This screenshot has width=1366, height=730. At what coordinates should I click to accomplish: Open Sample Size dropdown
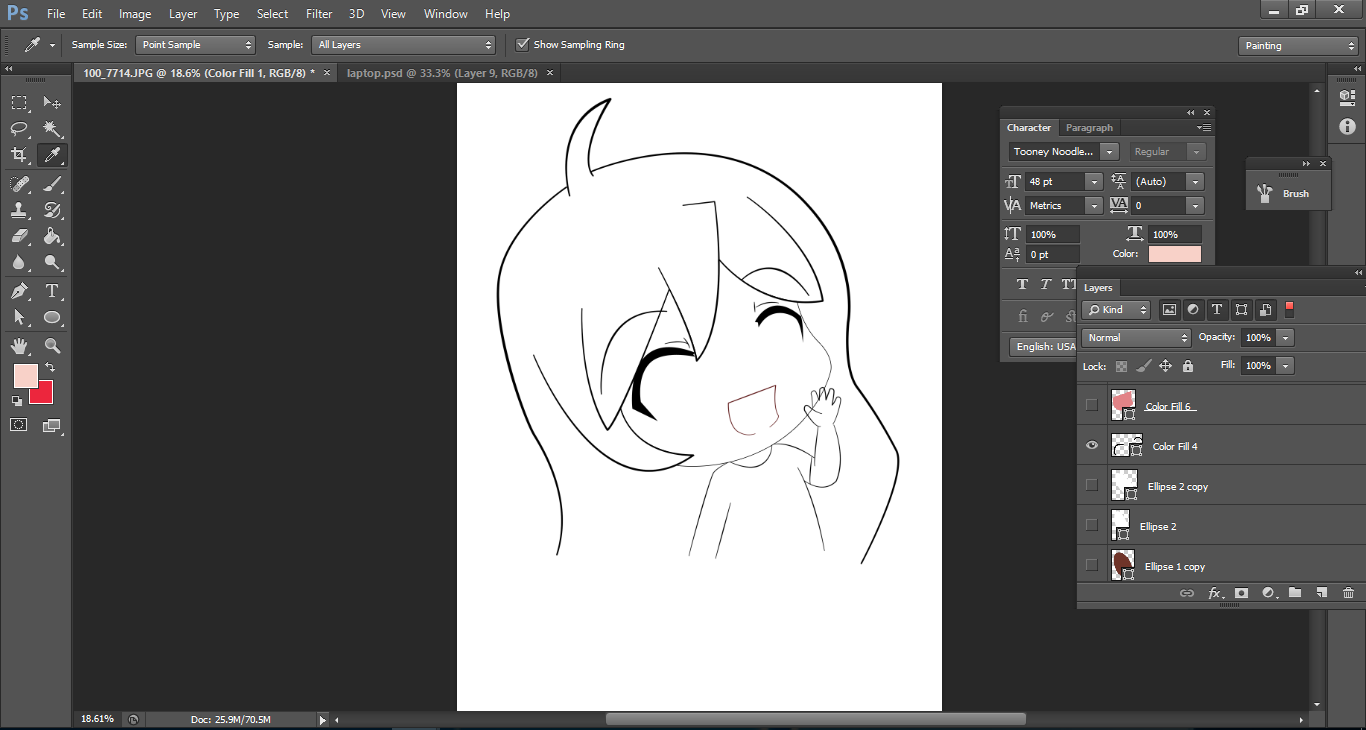(197, 45)
